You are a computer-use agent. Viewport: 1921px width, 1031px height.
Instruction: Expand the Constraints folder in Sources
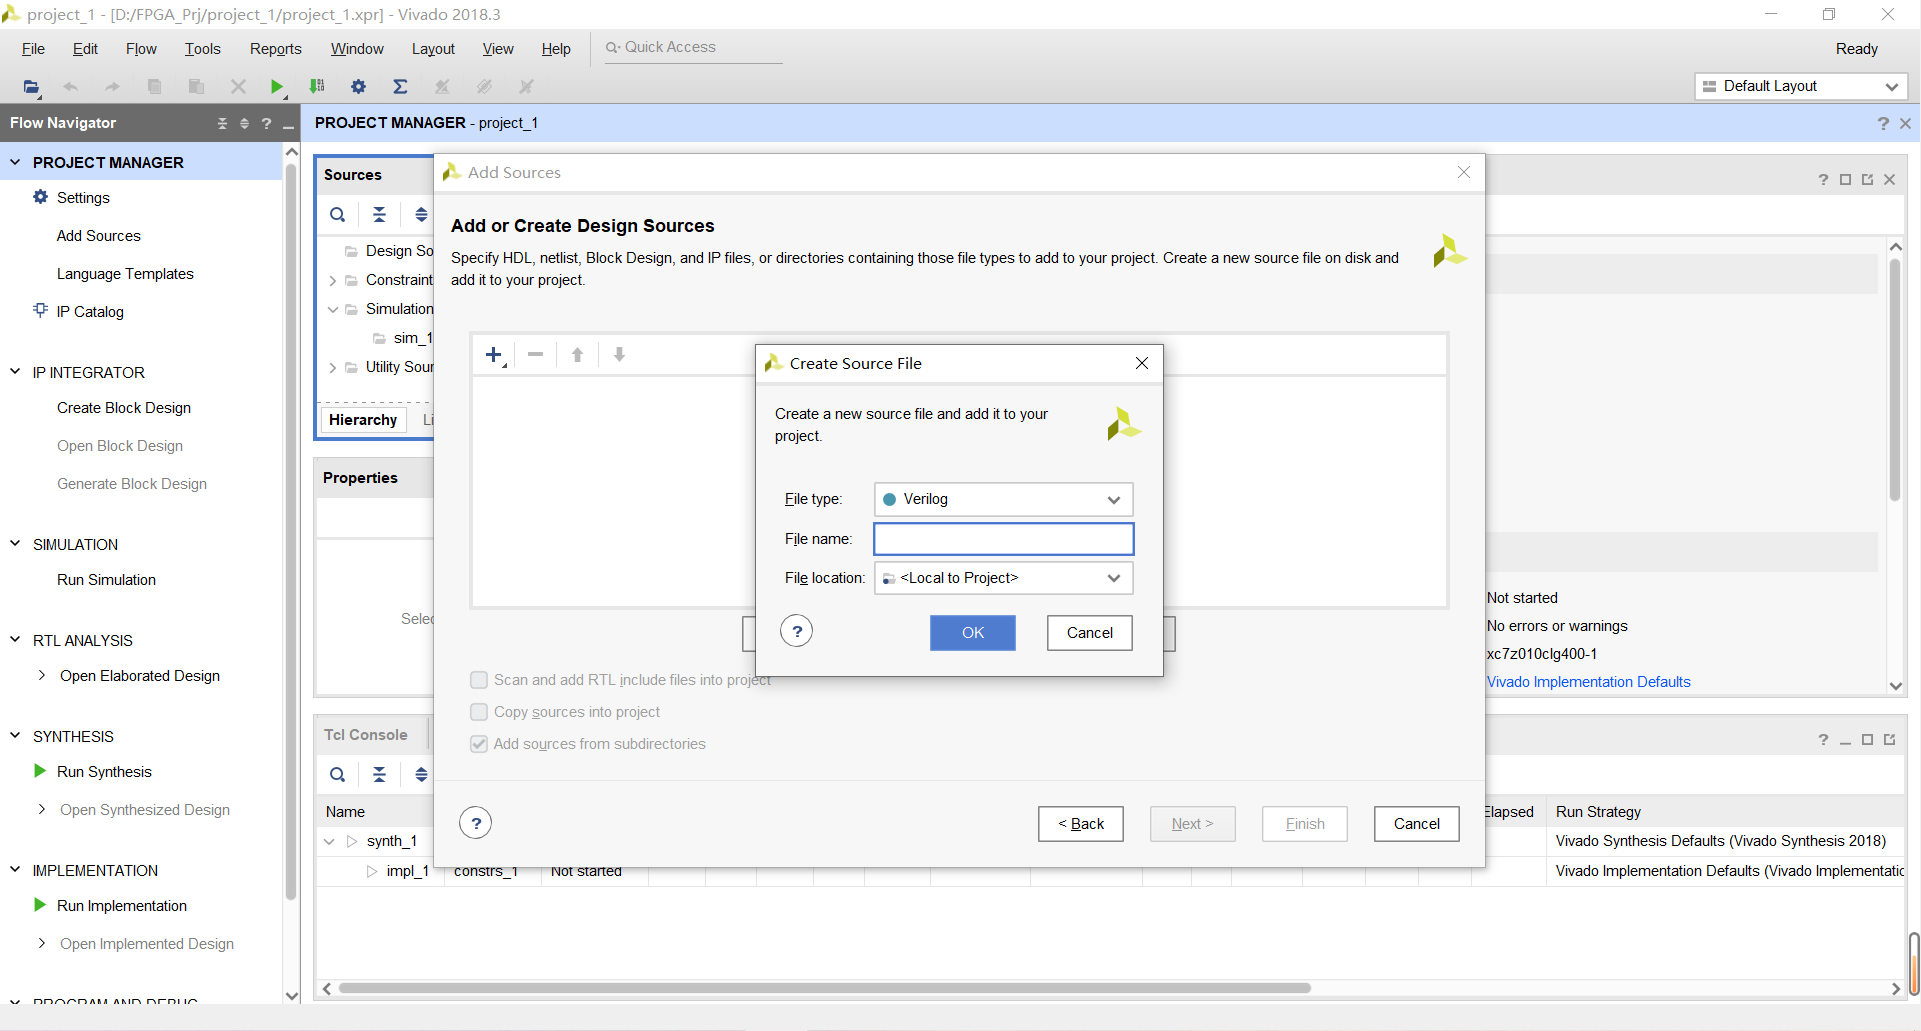point(332,280)
